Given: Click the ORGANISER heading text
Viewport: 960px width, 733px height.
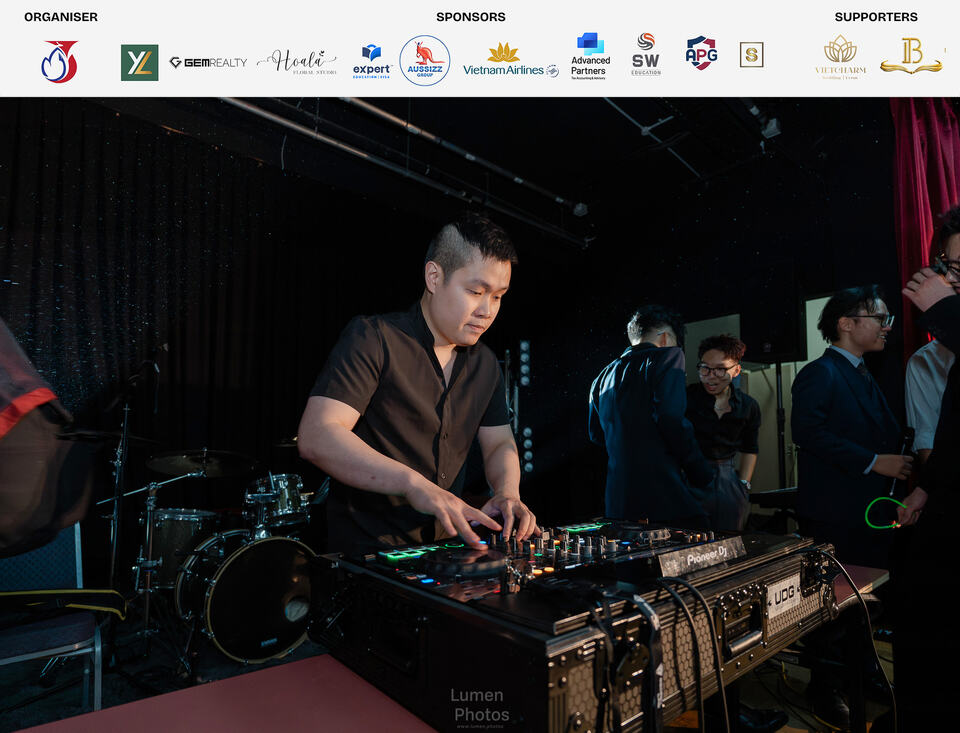Looking at the screenshot, I should coord(61,17).
